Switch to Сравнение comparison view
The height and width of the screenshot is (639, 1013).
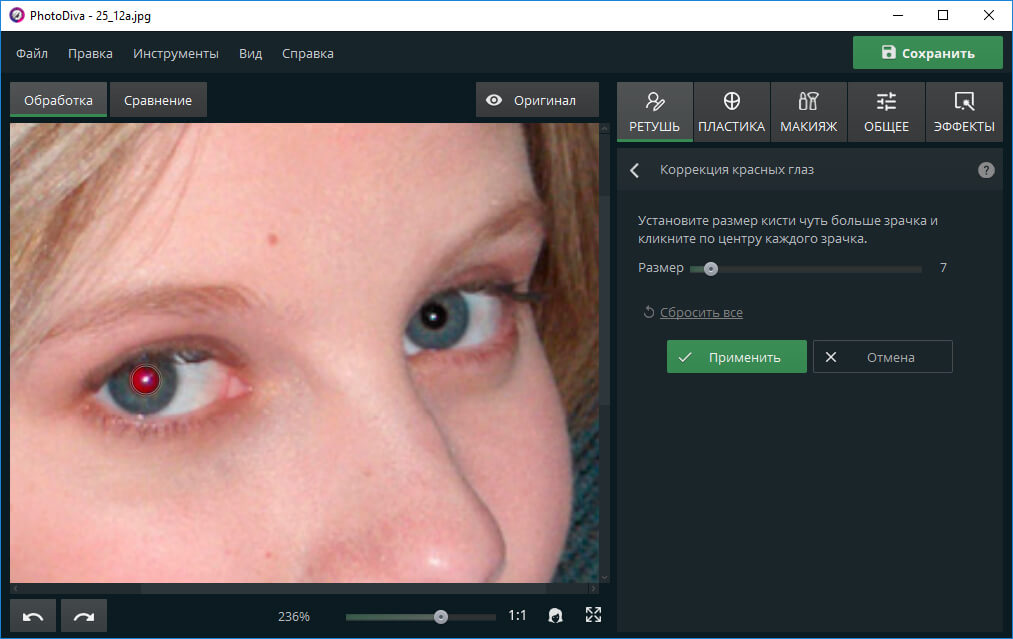(158, 100)
